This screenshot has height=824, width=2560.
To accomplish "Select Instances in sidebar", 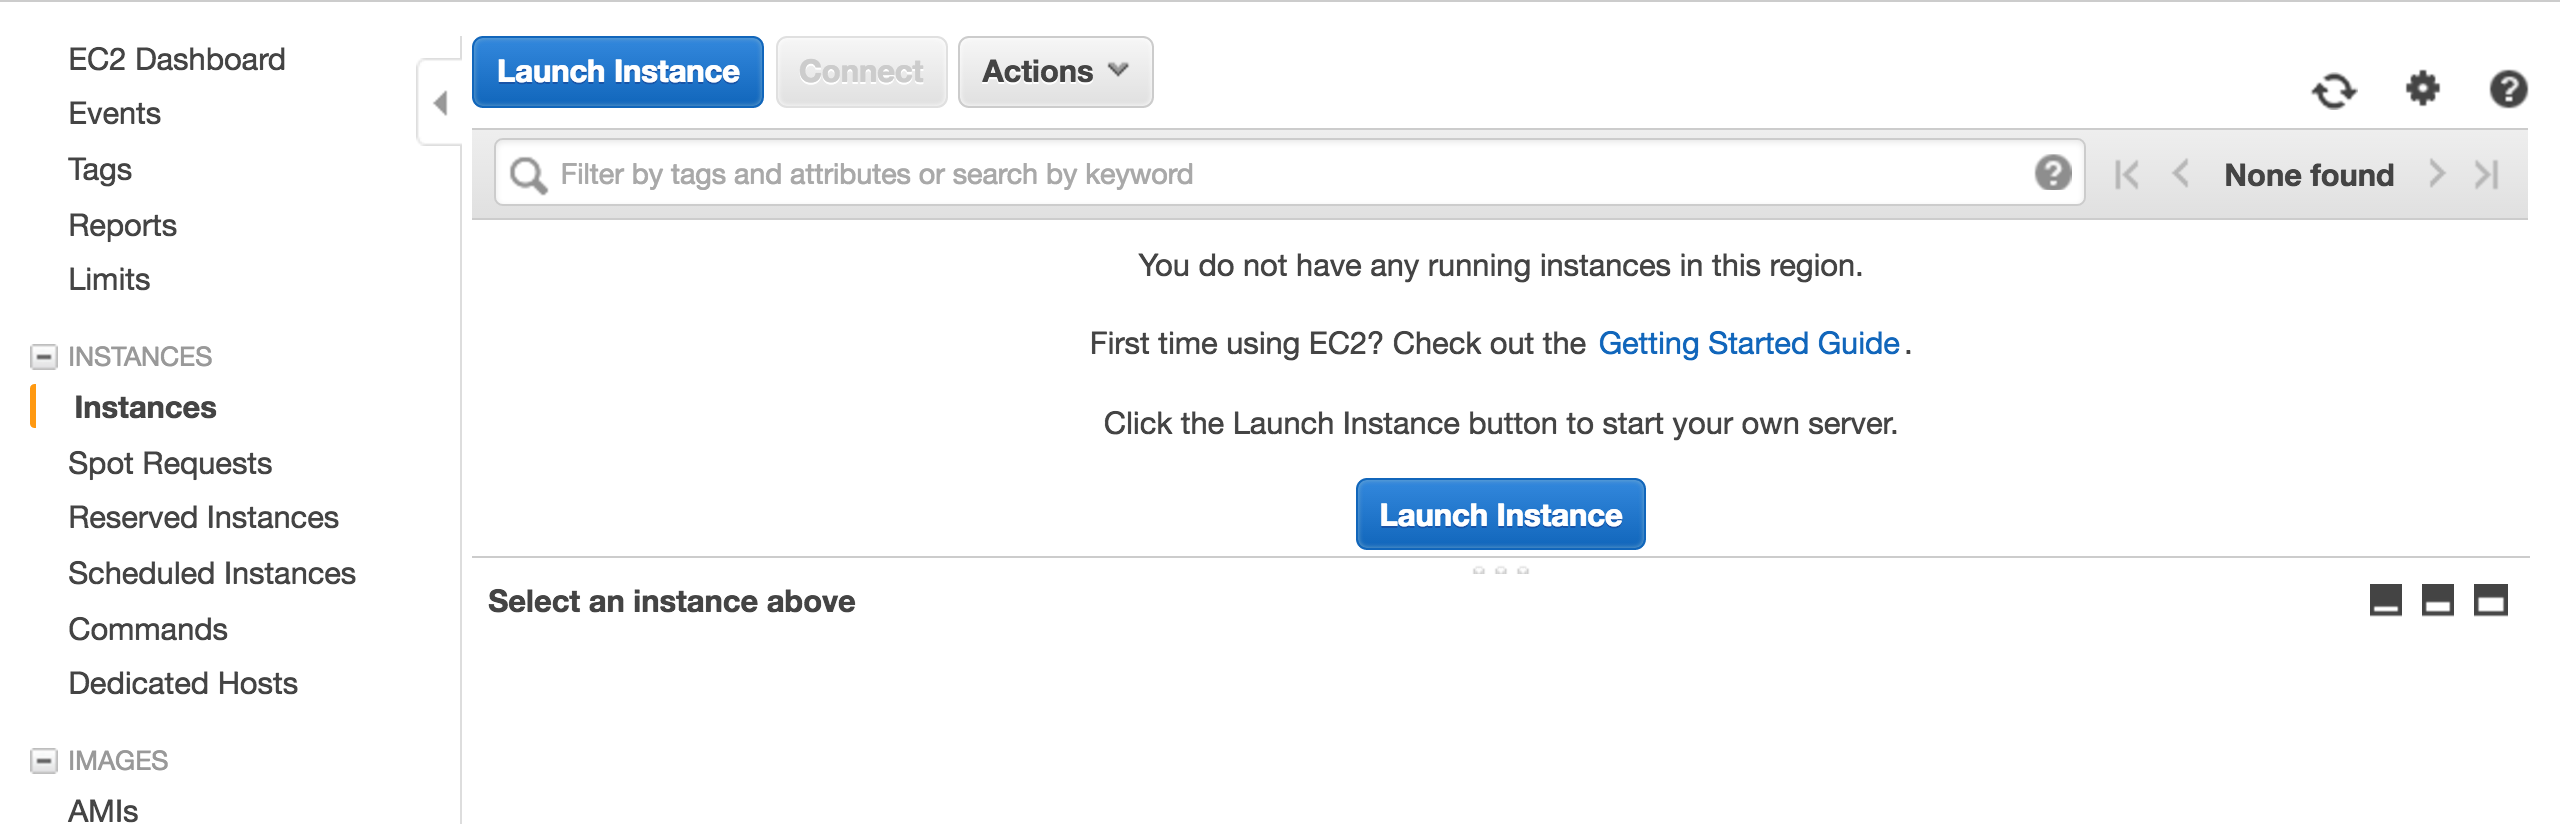I will (x=145, y=407).
